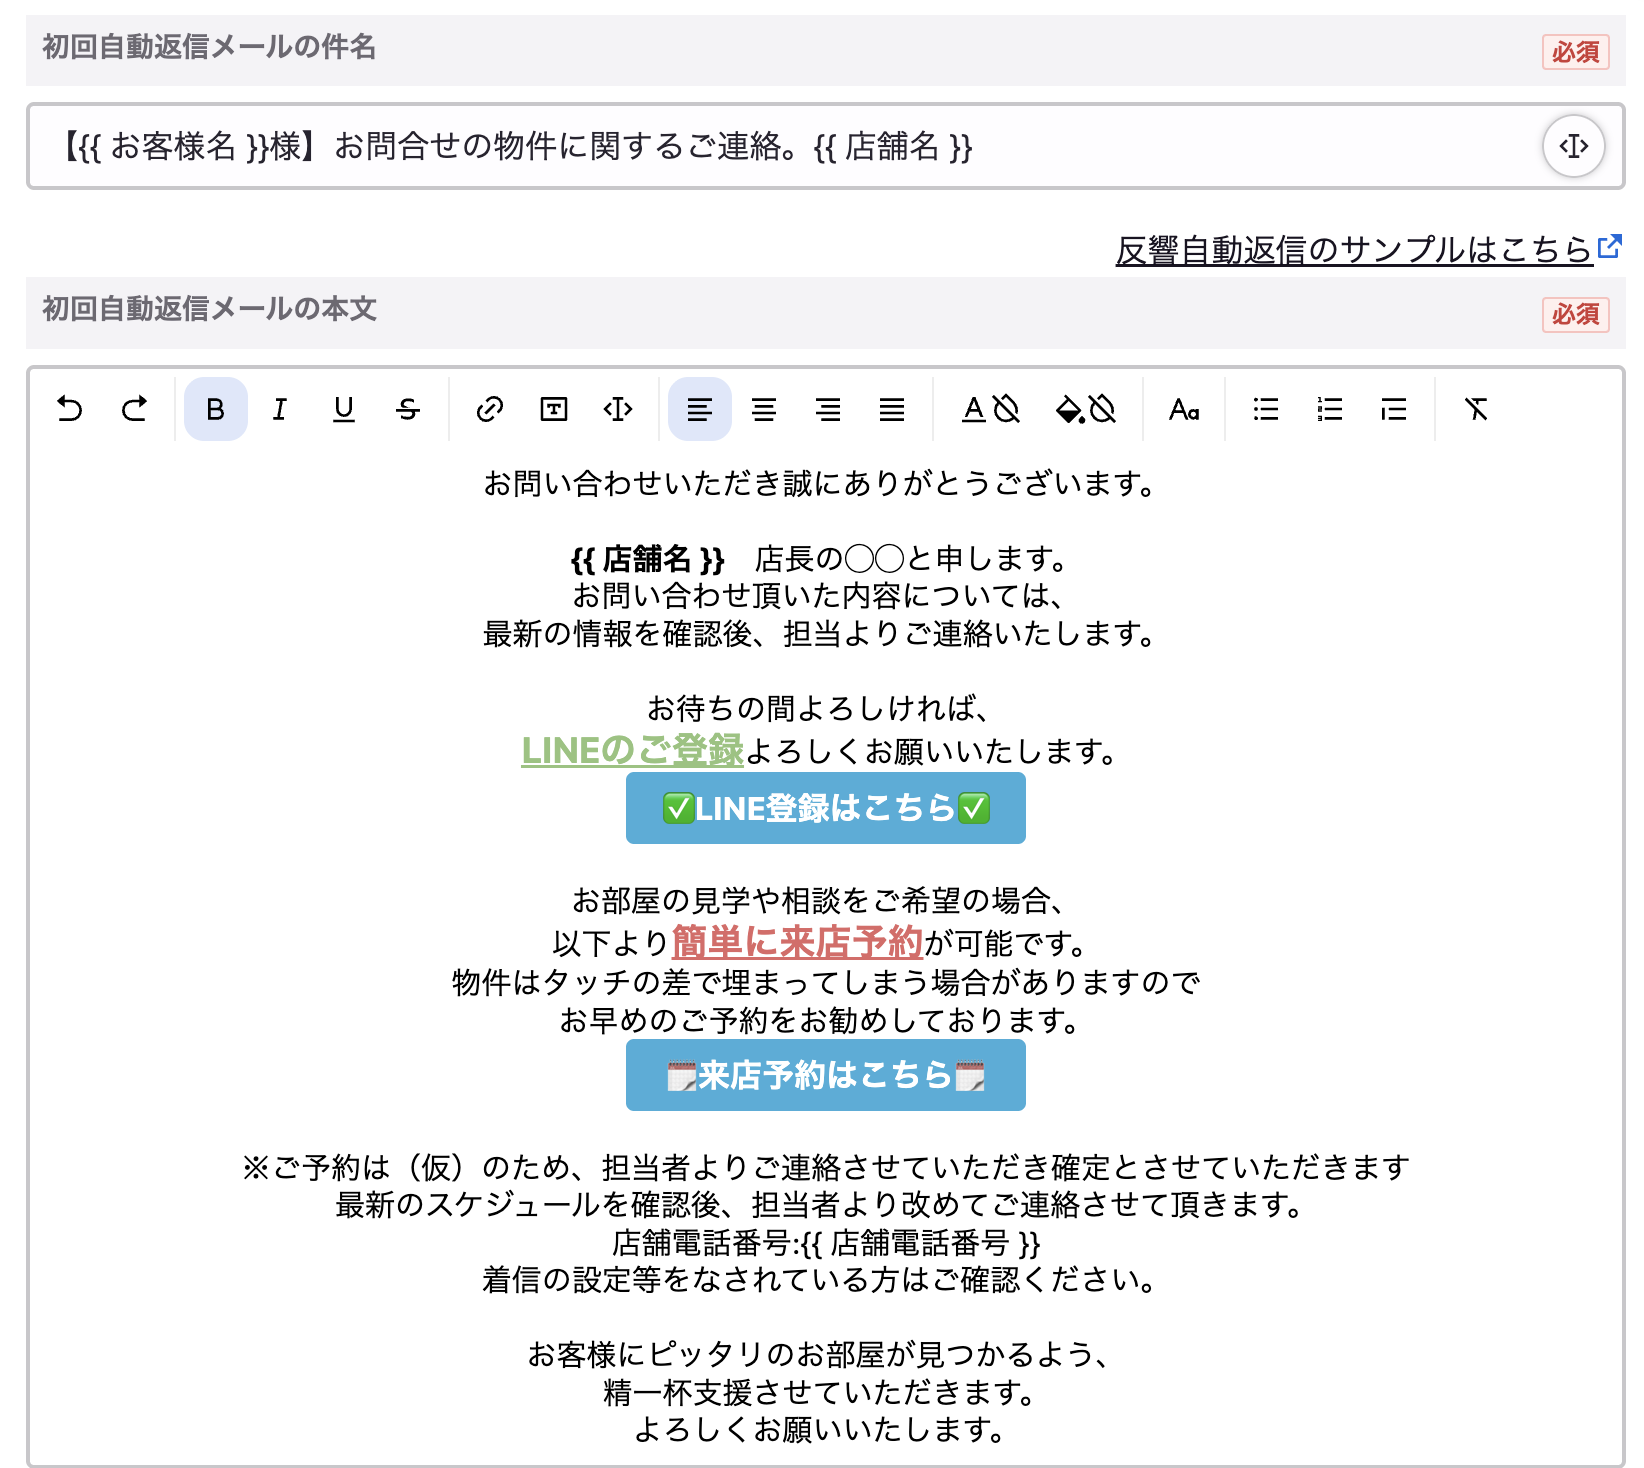The image size is (1644, 1468).
Task: Click the 初回自動返信メールの件名 label
Action: 209,47
